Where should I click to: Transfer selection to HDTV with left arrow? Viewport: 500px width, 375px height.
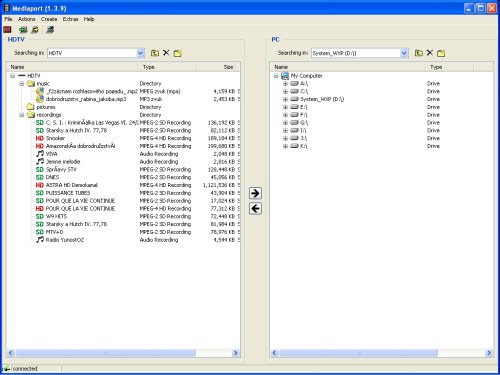point(255,209)
